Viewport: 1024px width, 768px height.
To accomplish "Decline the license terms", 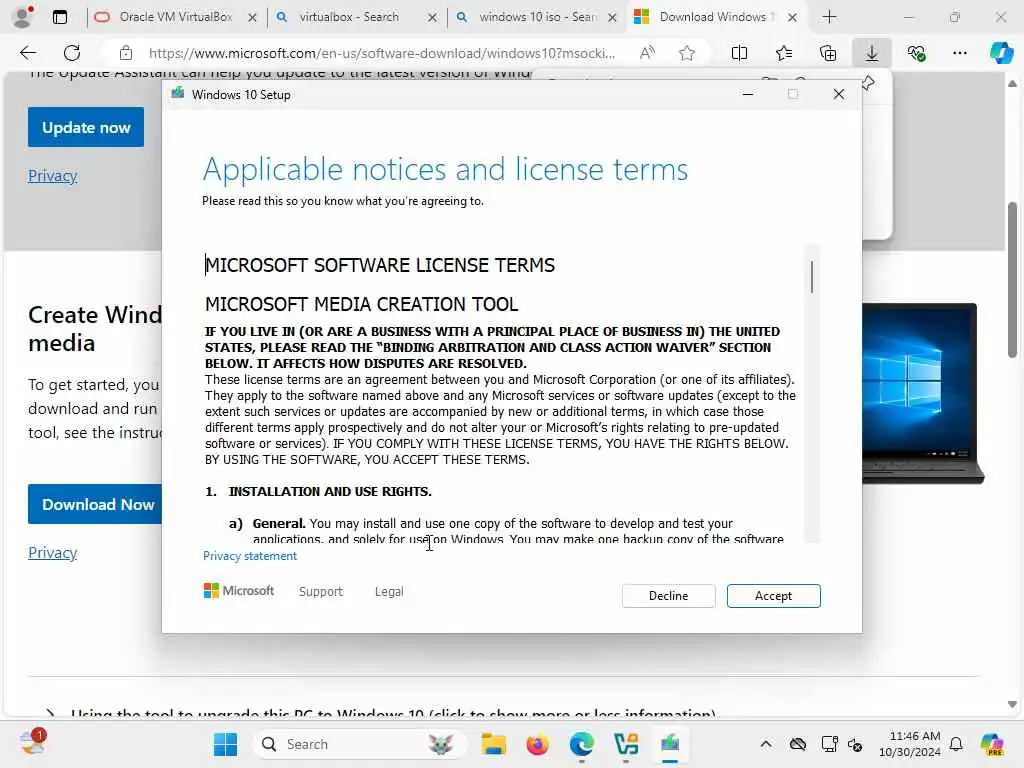I will [668, 596].
